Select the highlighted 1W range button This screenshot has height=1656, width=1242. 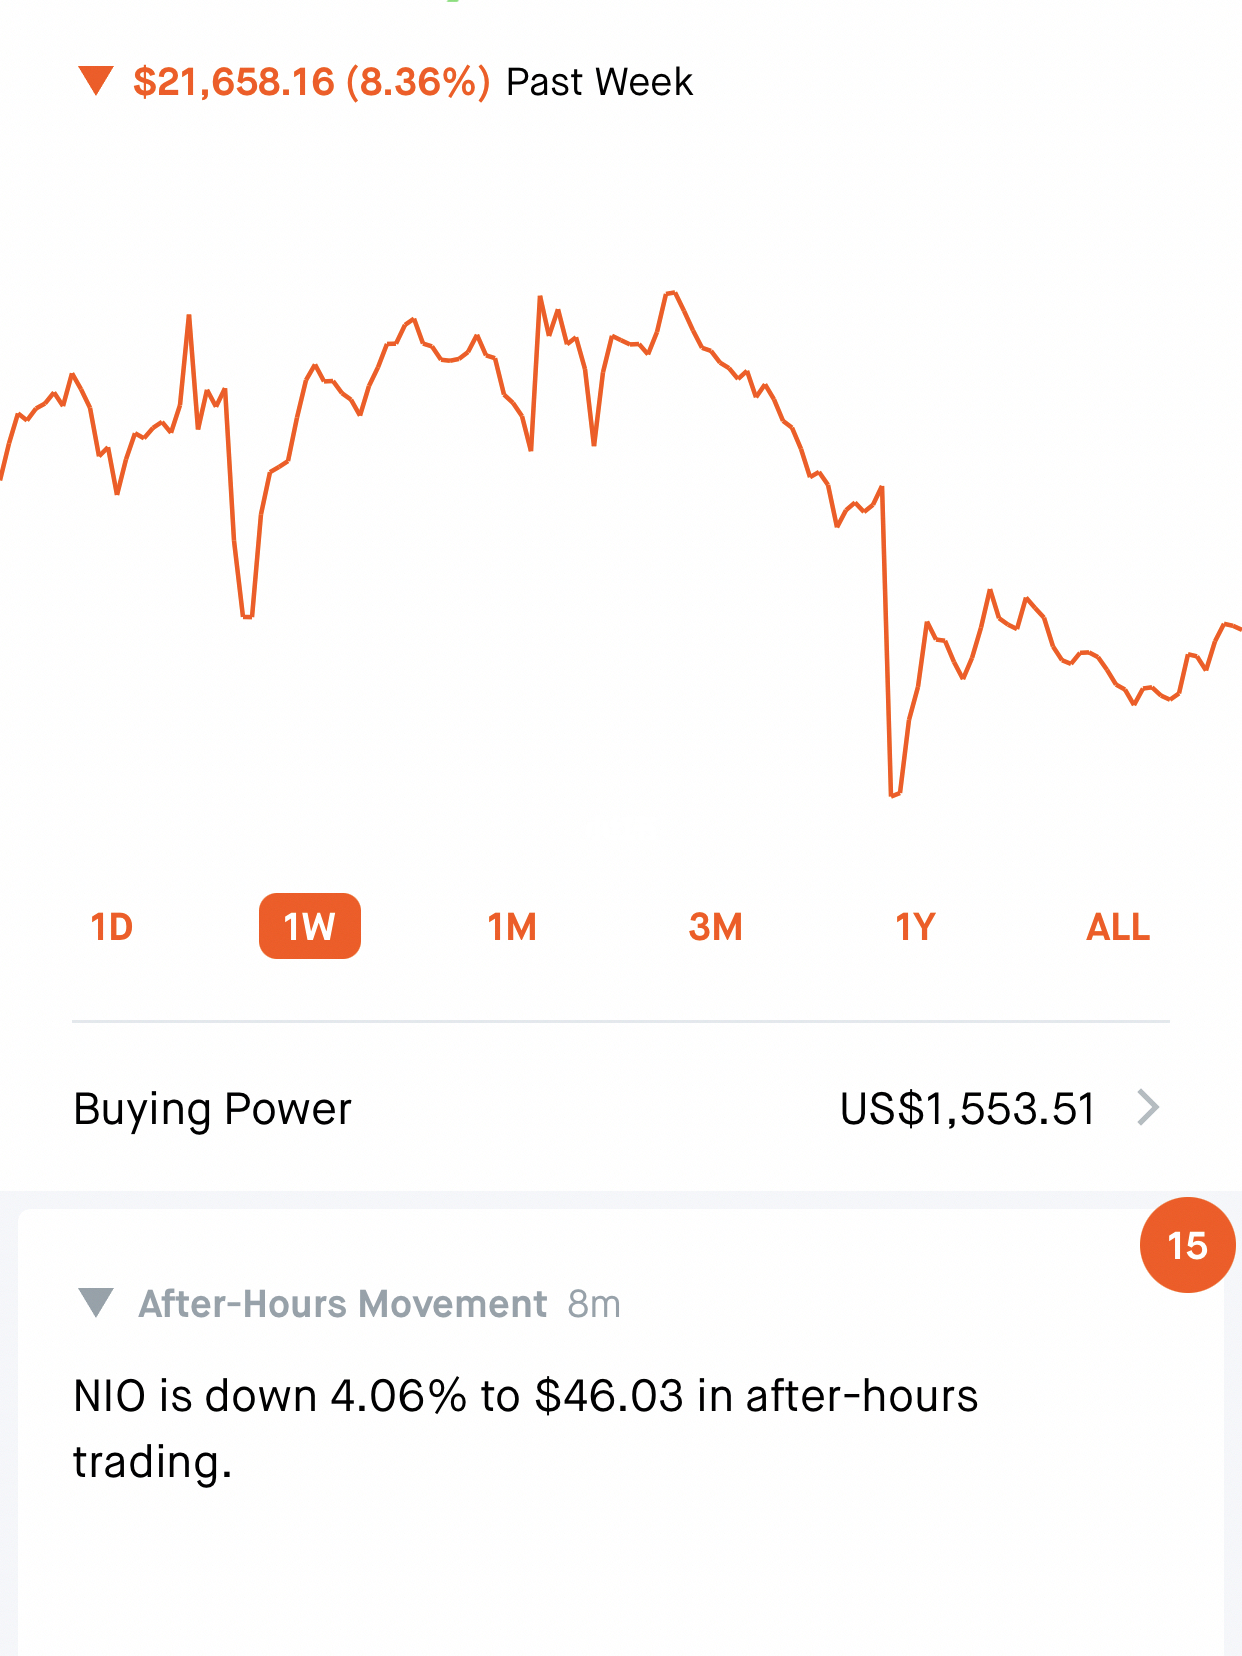pos(309,927)
